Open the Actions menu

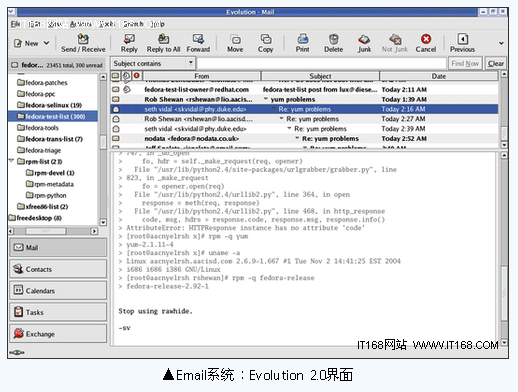click(81, 24)
